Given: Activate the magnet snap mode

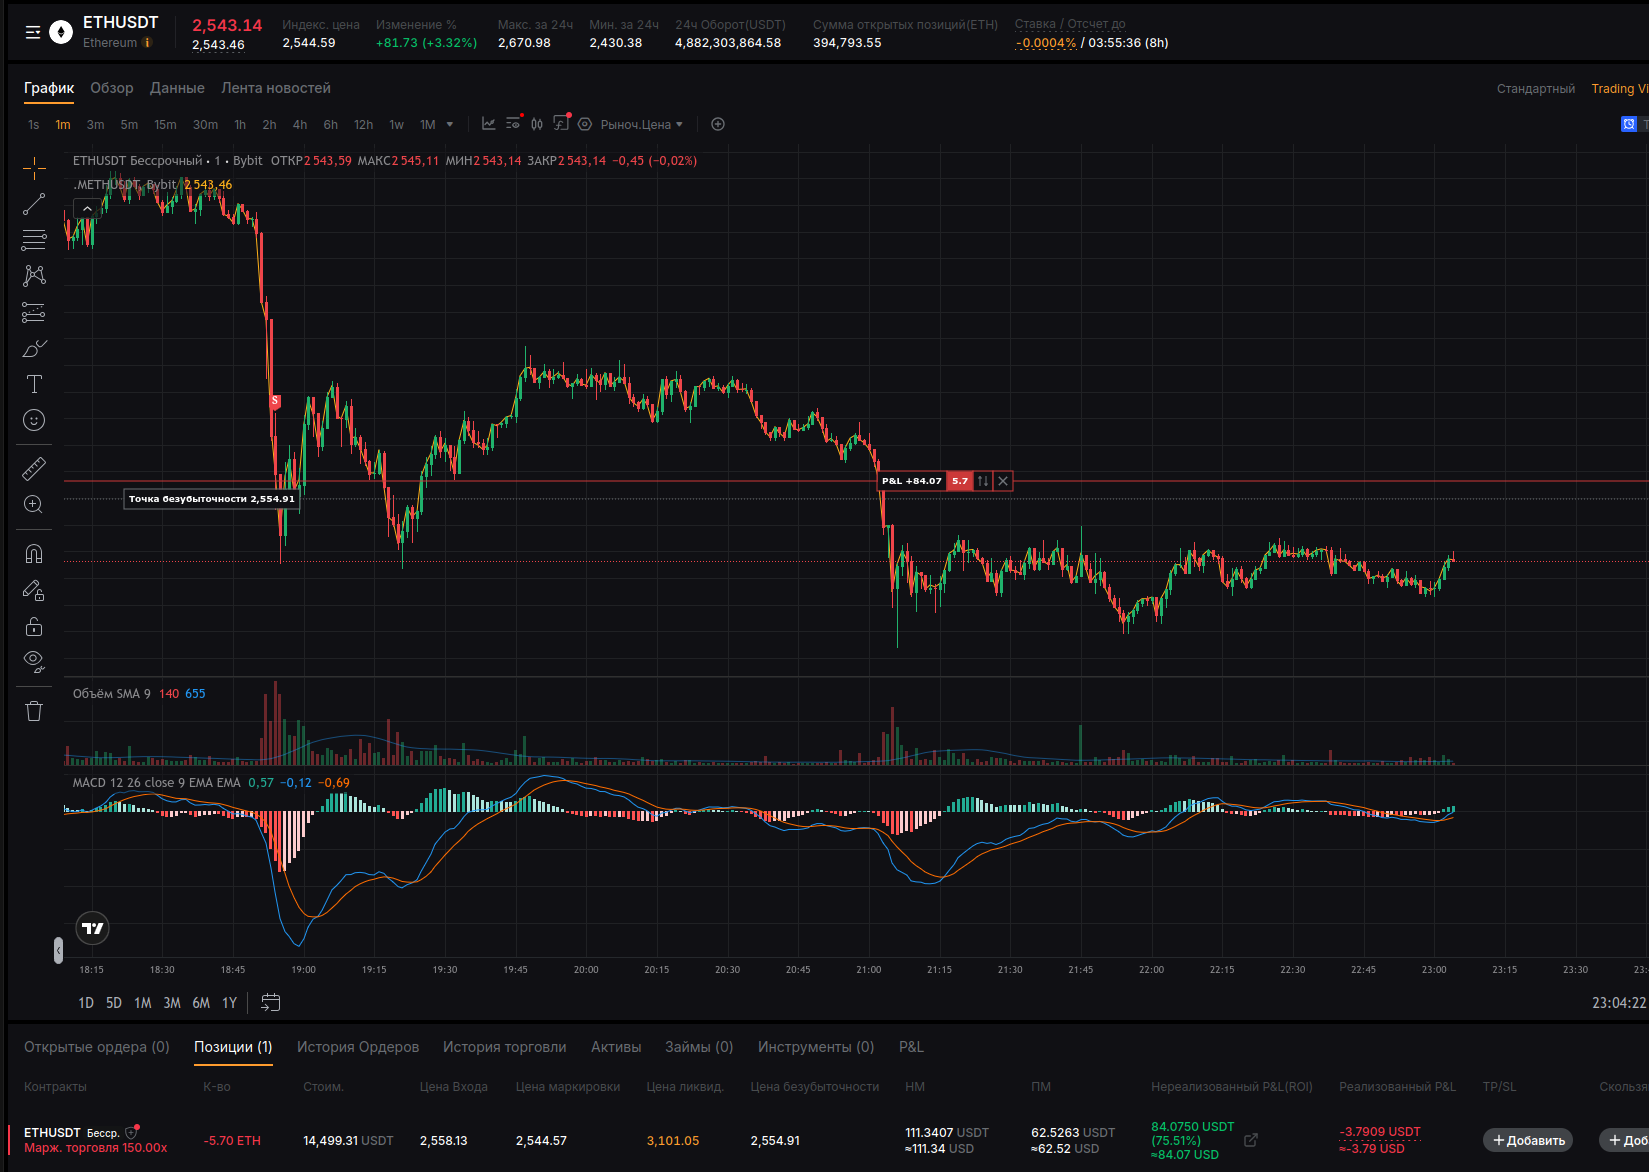Looking at the screenshot, I should click(x=34, y=554).
